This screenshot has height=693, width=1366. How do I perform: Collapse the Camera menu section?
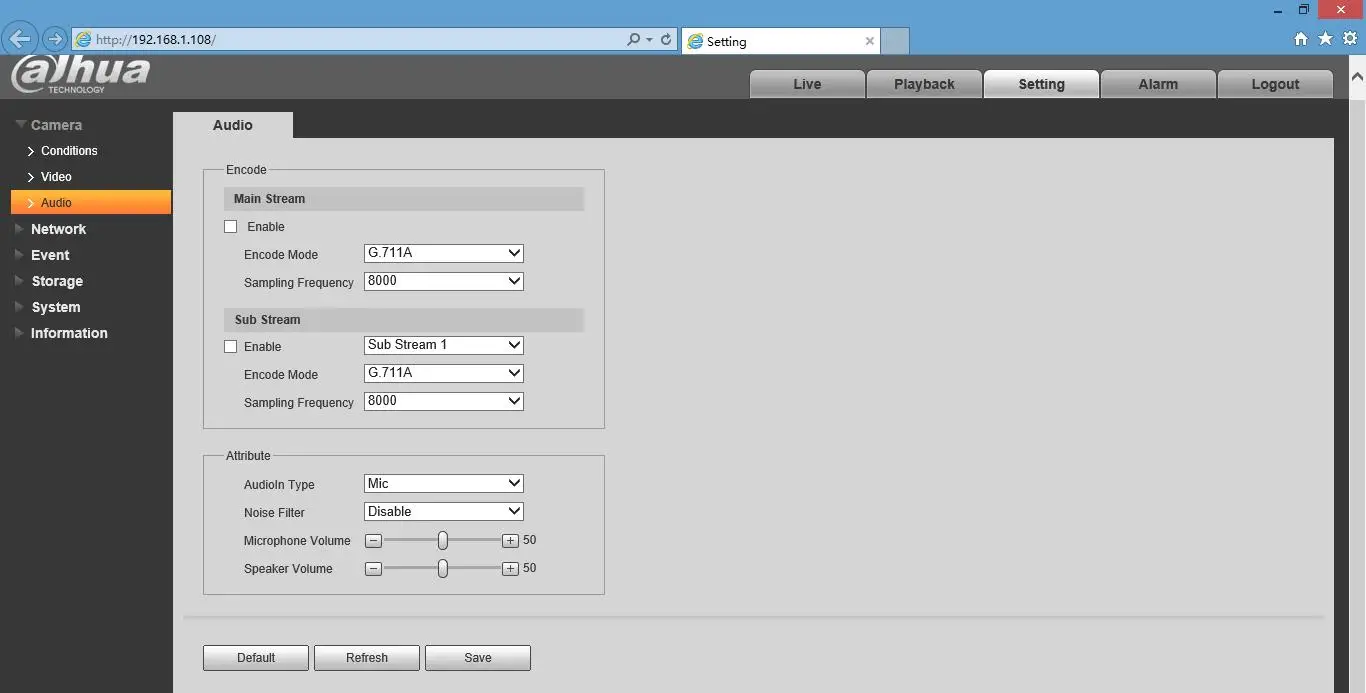tap(56, 125)
